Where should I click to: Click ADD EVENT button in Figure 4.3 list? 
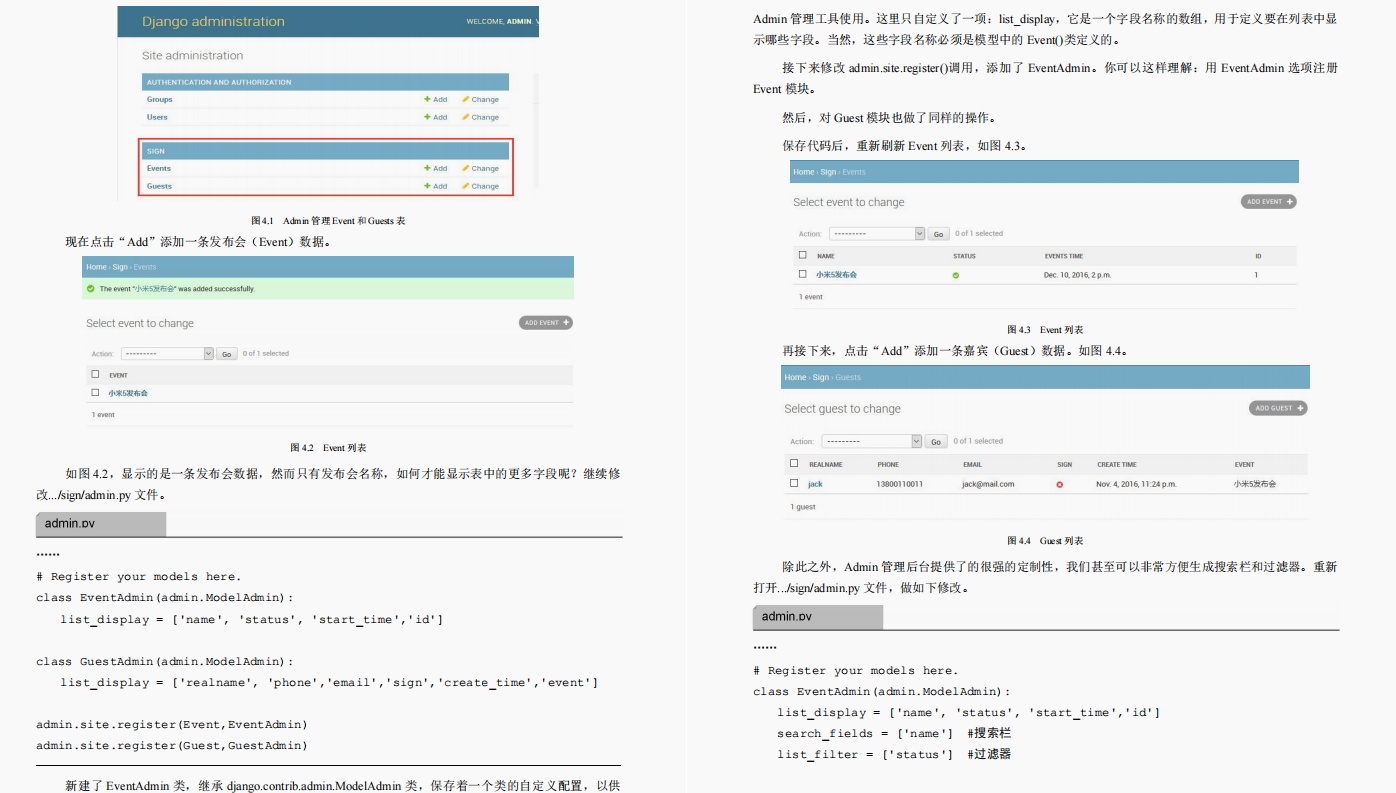1269,201
